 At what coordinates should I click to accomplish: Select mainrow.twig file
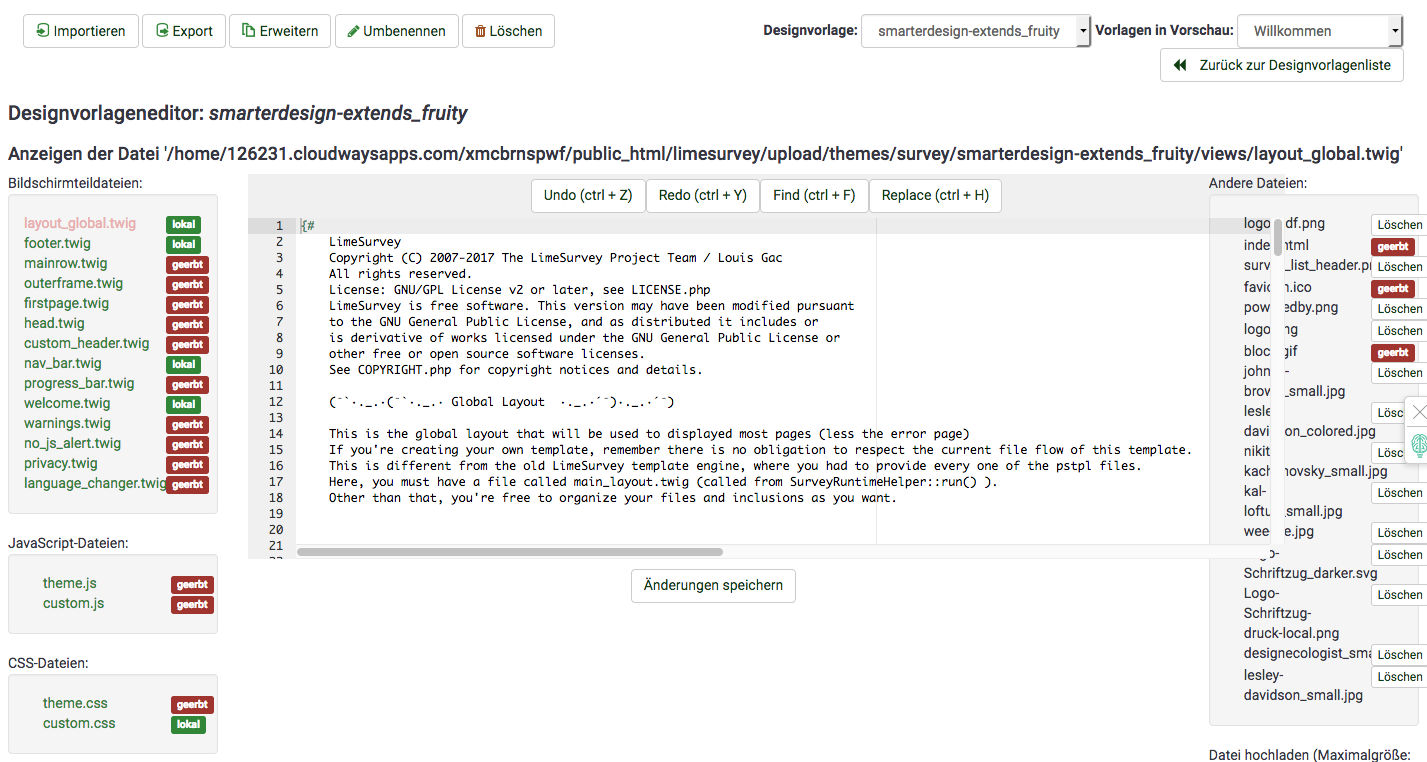point(66,264)
